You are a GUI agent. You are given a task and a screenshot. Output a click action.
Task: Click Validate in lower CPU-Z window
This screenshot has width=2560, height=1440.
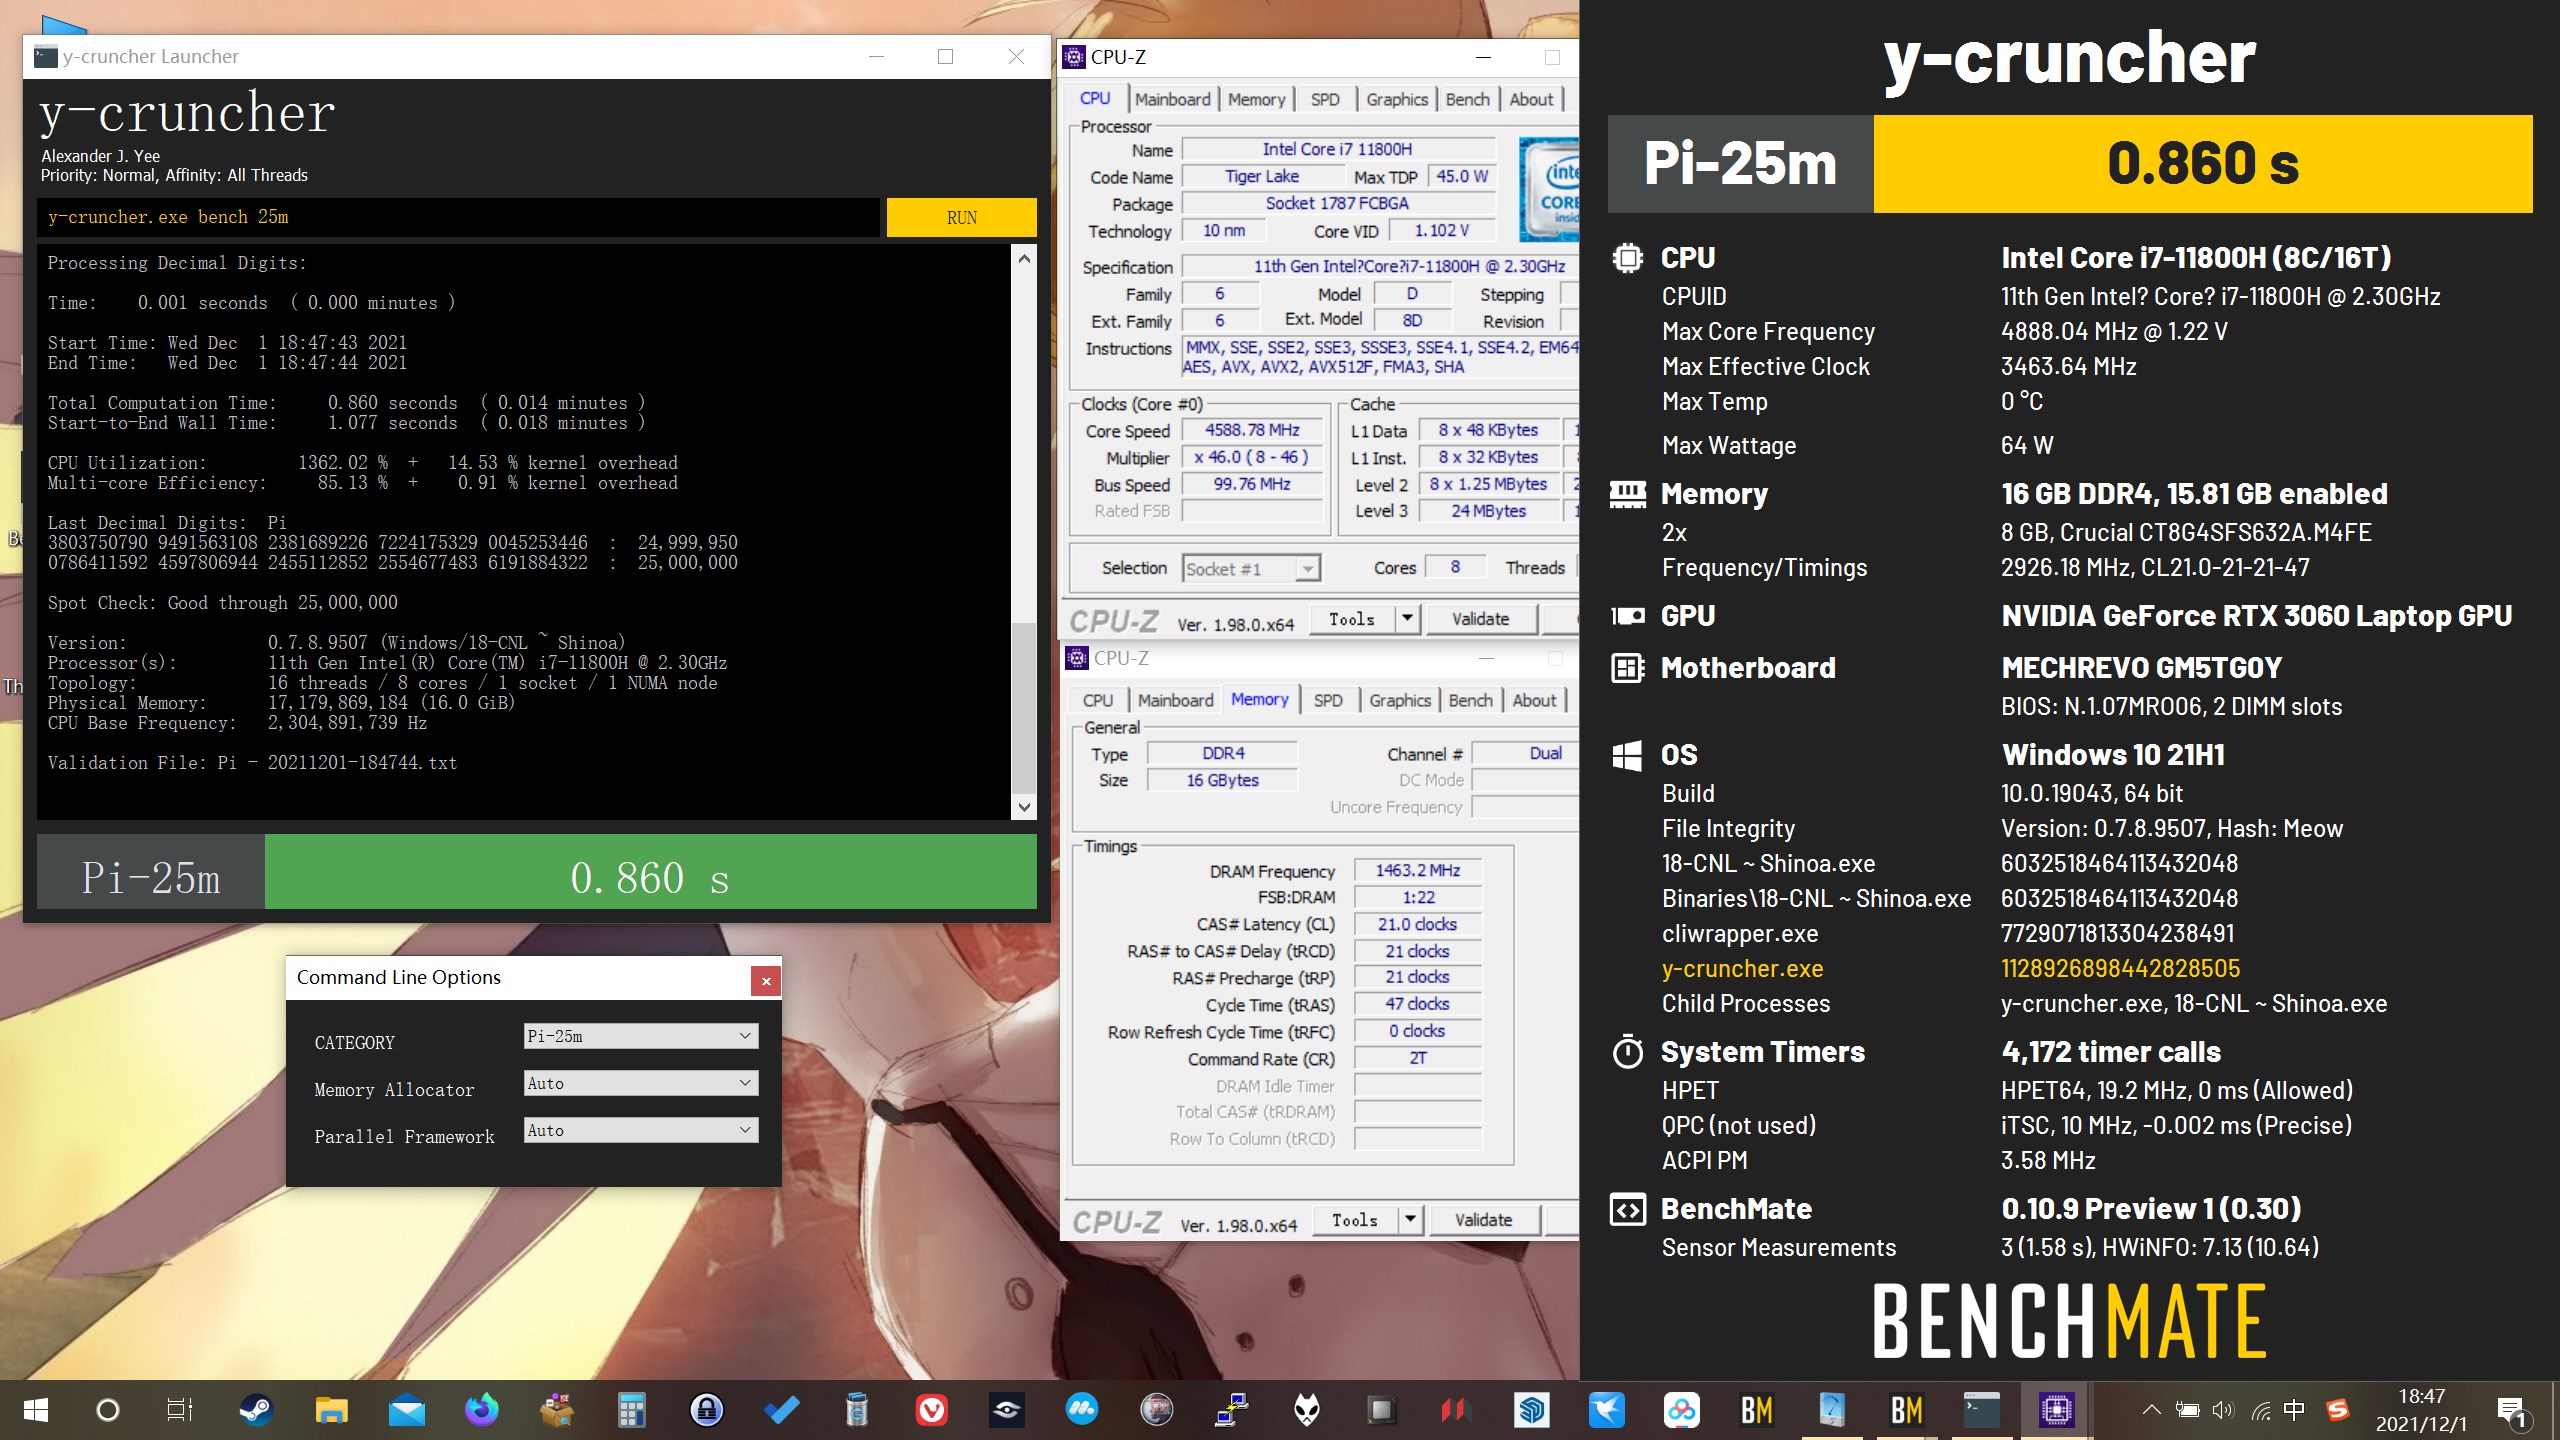click(x=1483, y=1220)
